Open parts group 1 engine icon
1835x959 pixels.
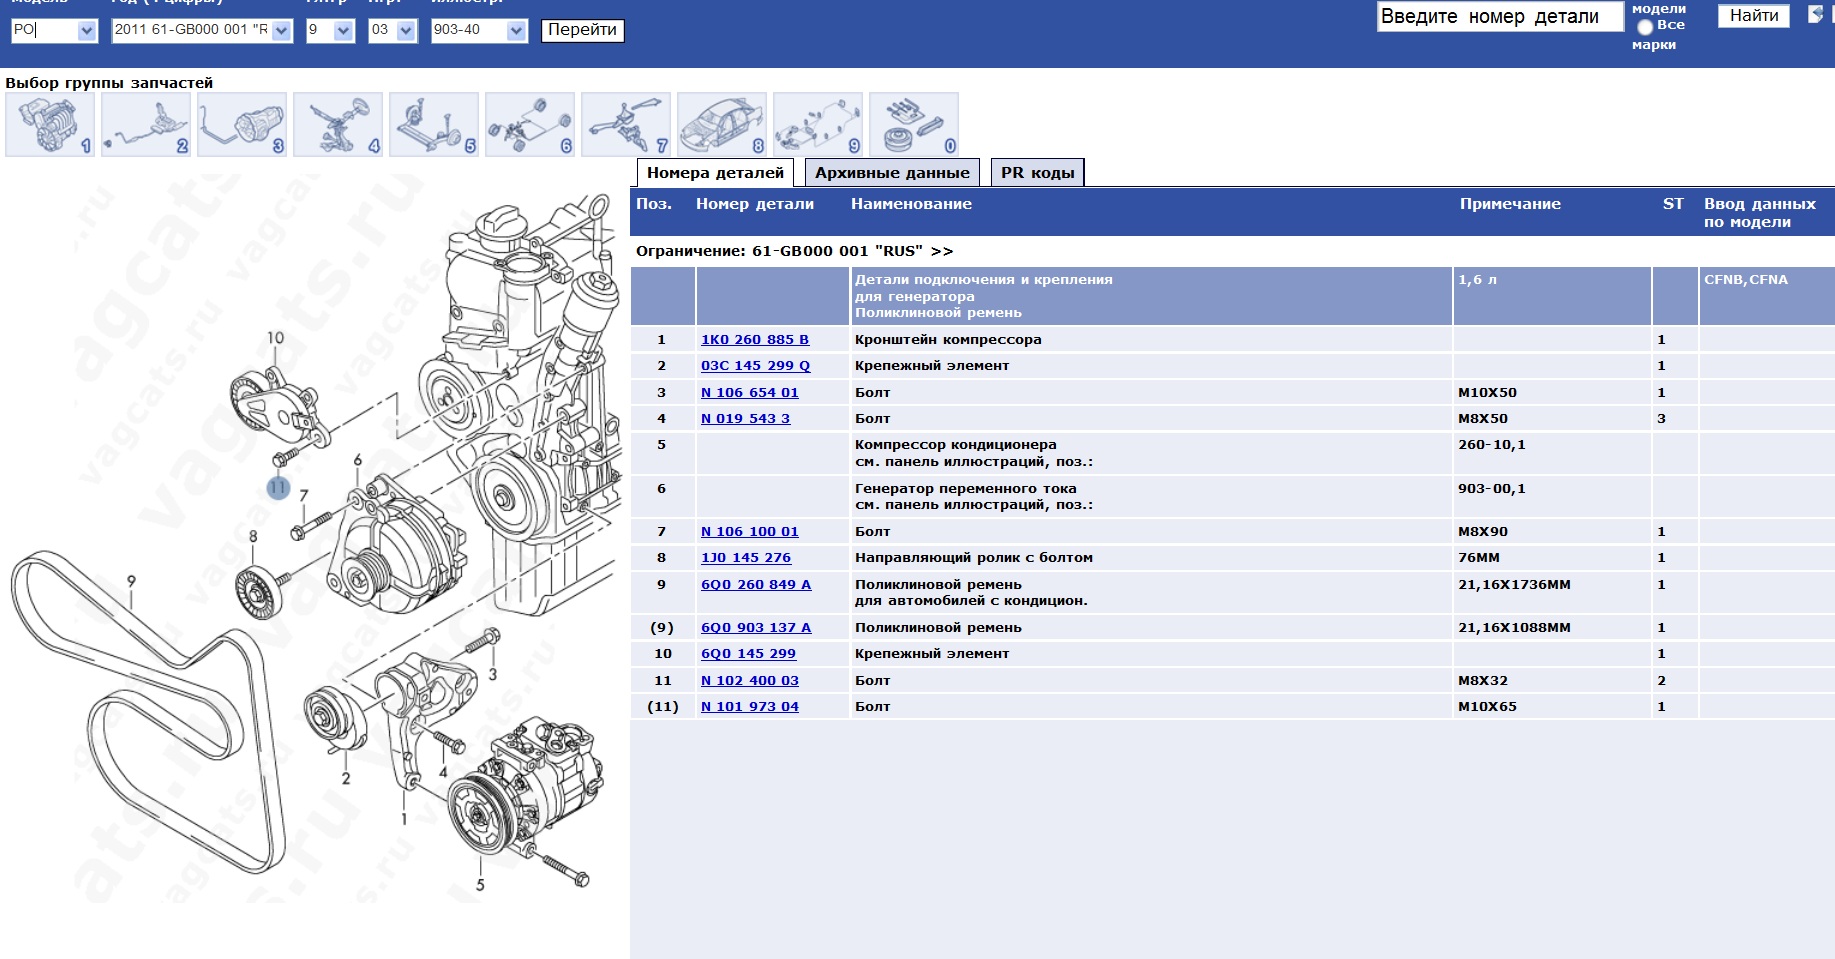[50, 124]
